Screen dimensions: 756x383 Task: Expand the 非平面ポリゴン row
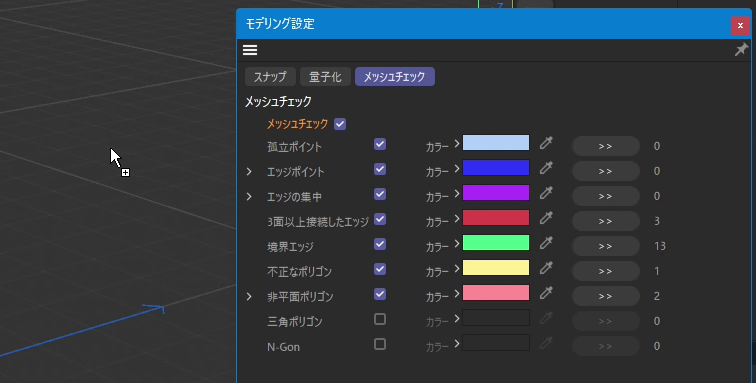249,297
